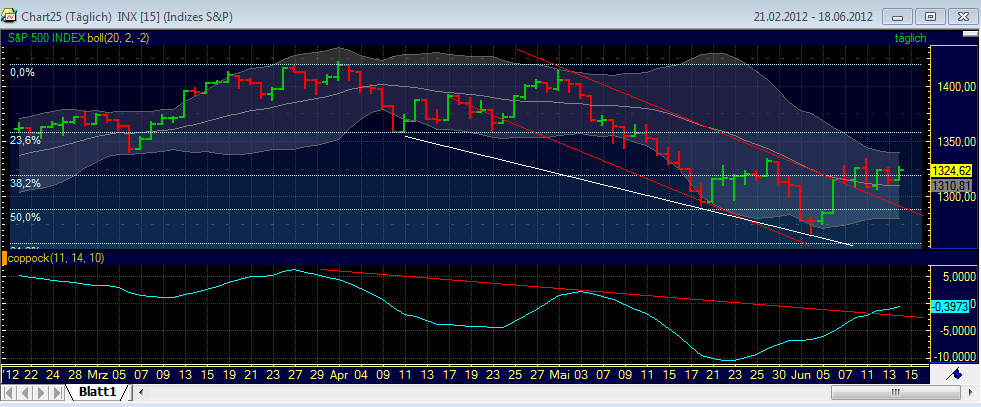Click the Mai label on date axis
The image size is (981, 407).
[559, 375]
